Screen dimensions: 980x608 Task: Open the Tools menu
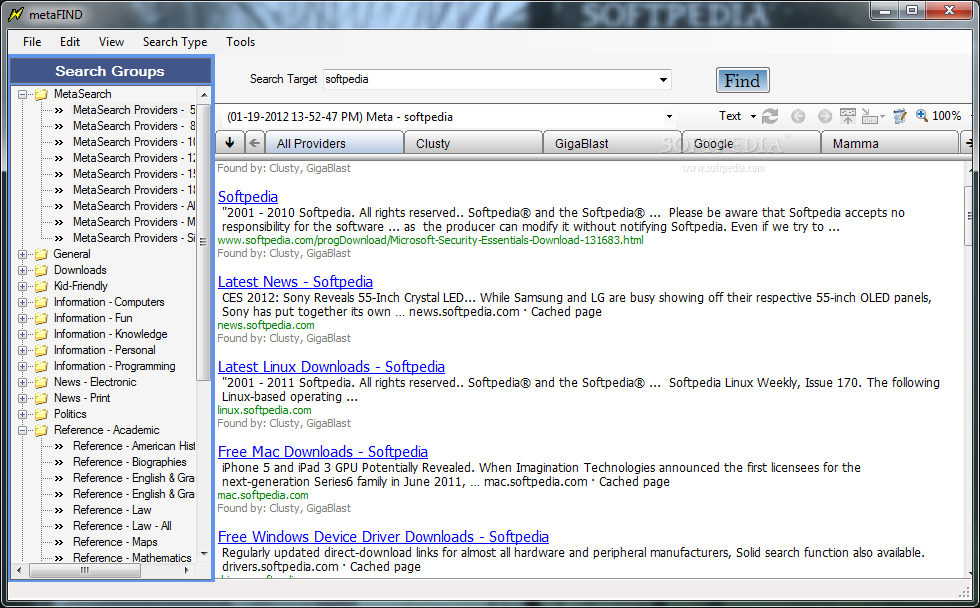tap(241, 42)
